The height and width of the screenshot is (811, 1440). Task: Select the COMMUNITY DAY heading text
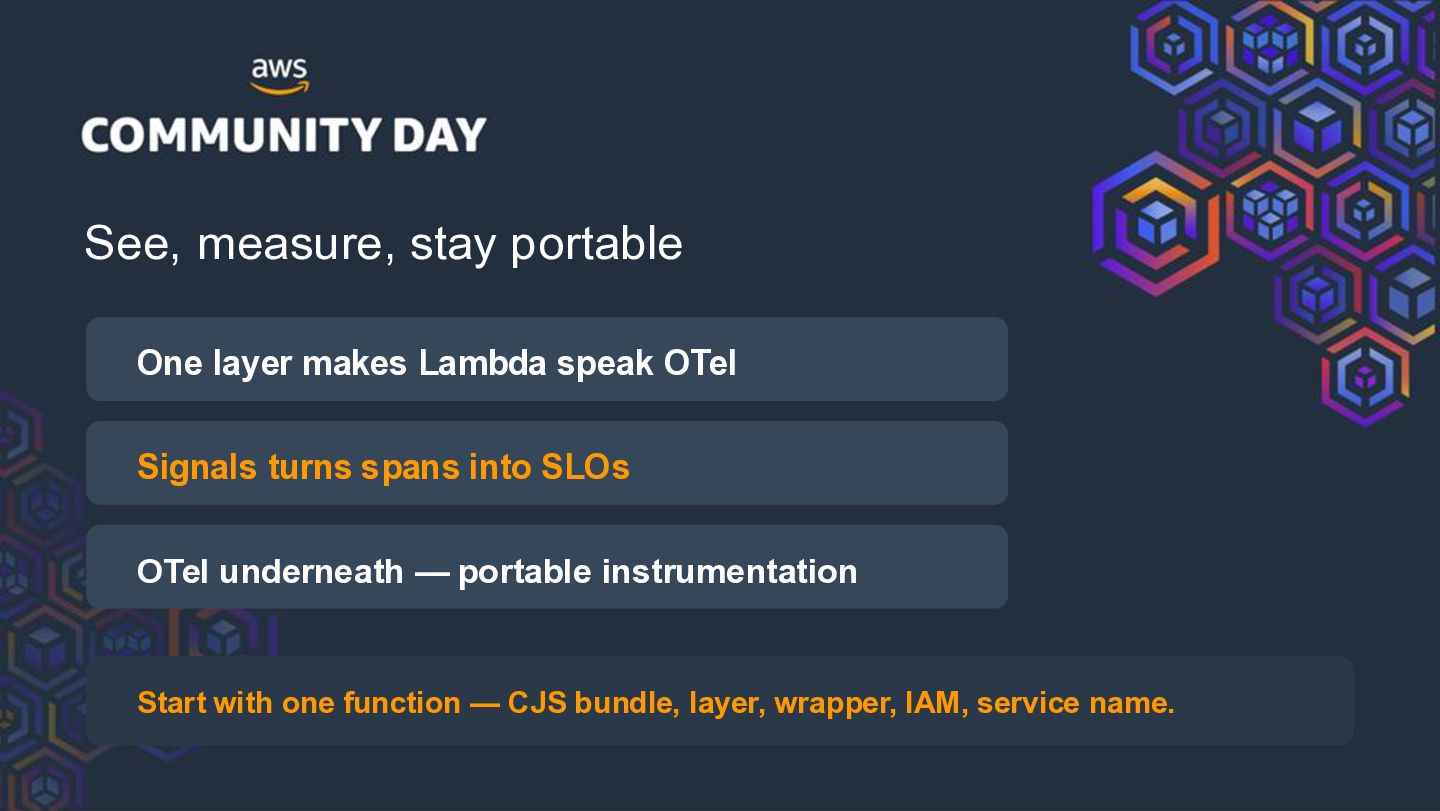tap(284, 135)
